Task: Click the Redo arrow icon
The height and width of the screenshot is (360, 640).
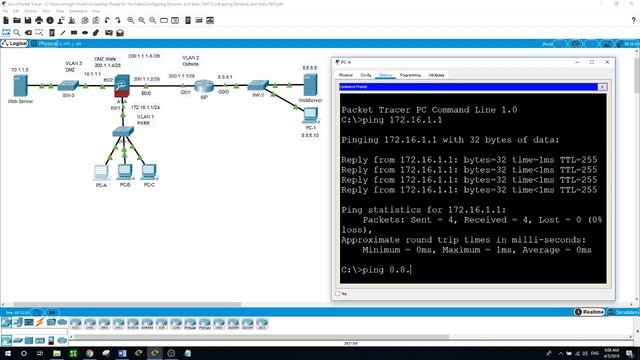Action: point(118,20)
